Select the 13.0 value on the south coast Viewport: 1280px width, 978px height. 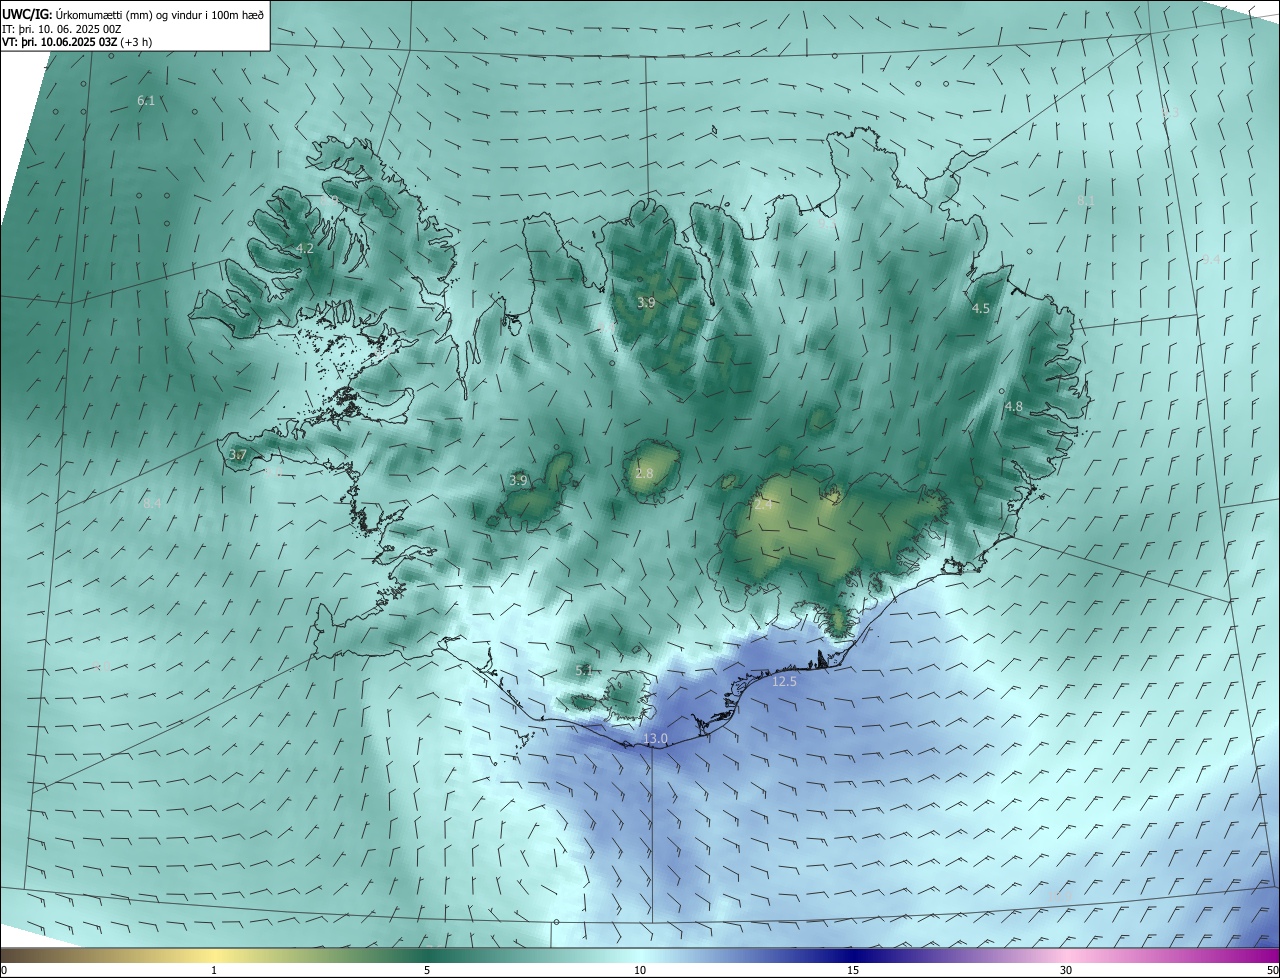tap(655, 739)
